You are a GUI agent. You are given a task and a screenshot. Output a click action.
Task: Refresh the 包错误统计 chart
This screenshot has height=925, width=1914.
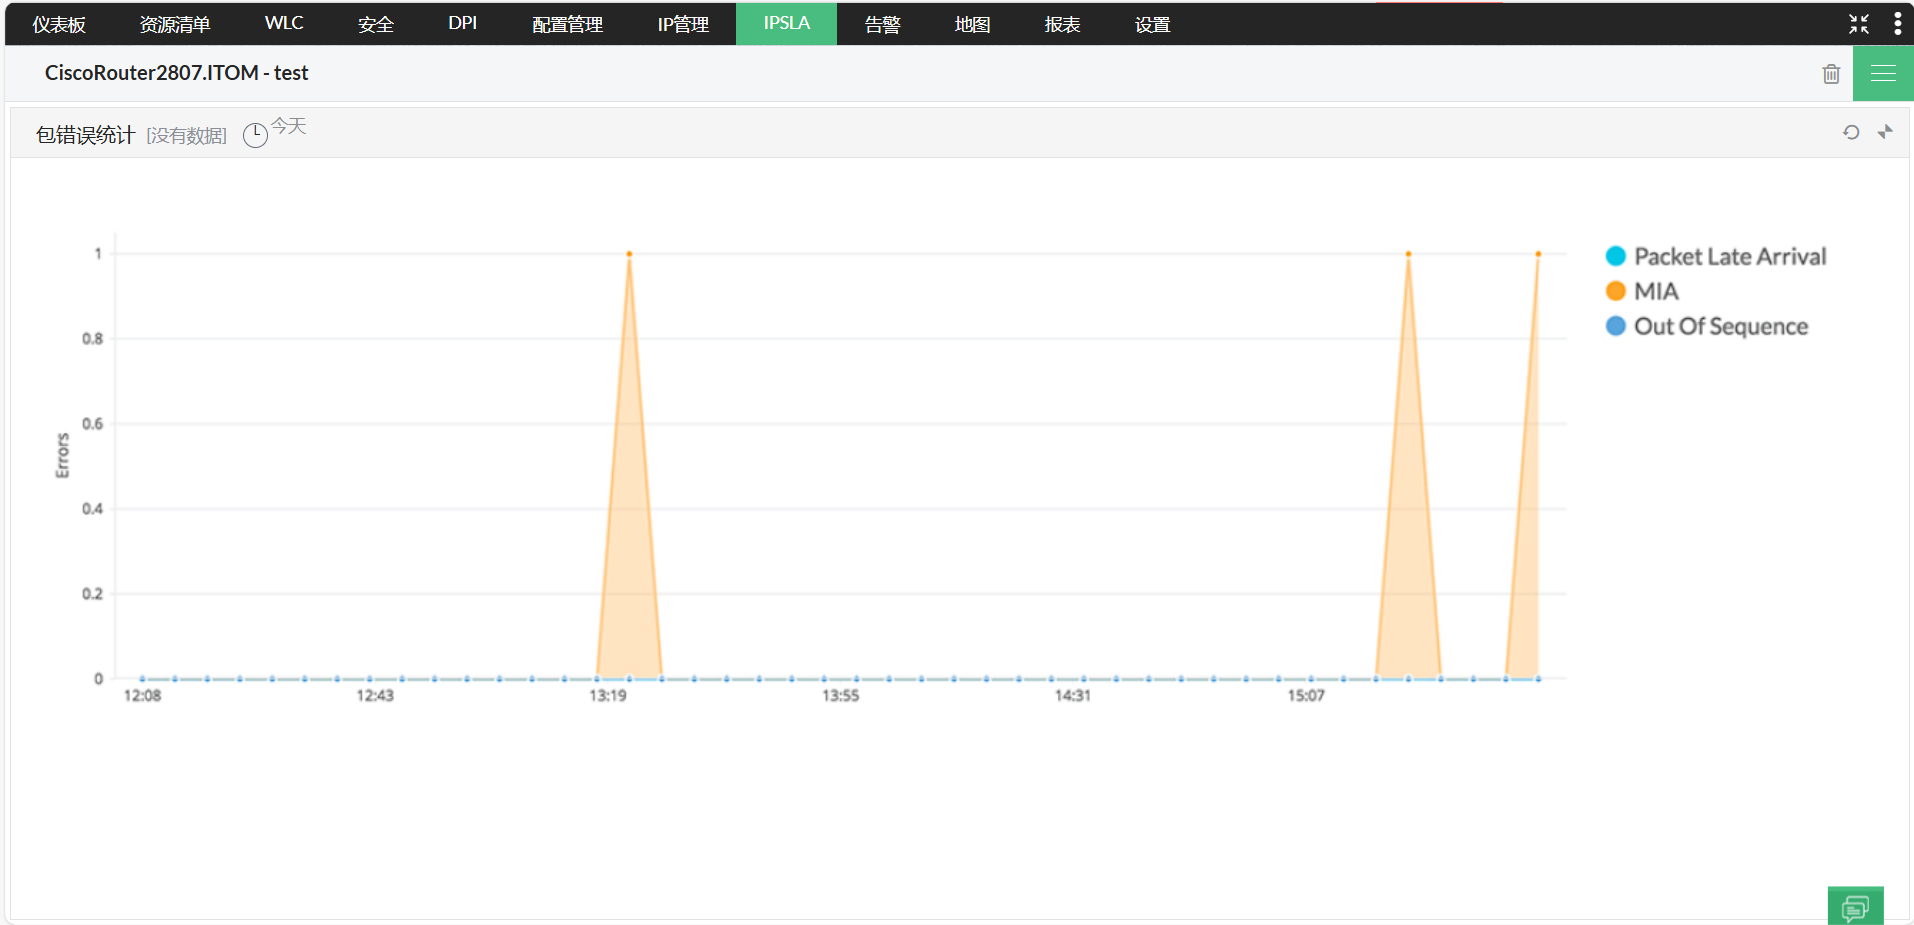tap(1851, 132)
